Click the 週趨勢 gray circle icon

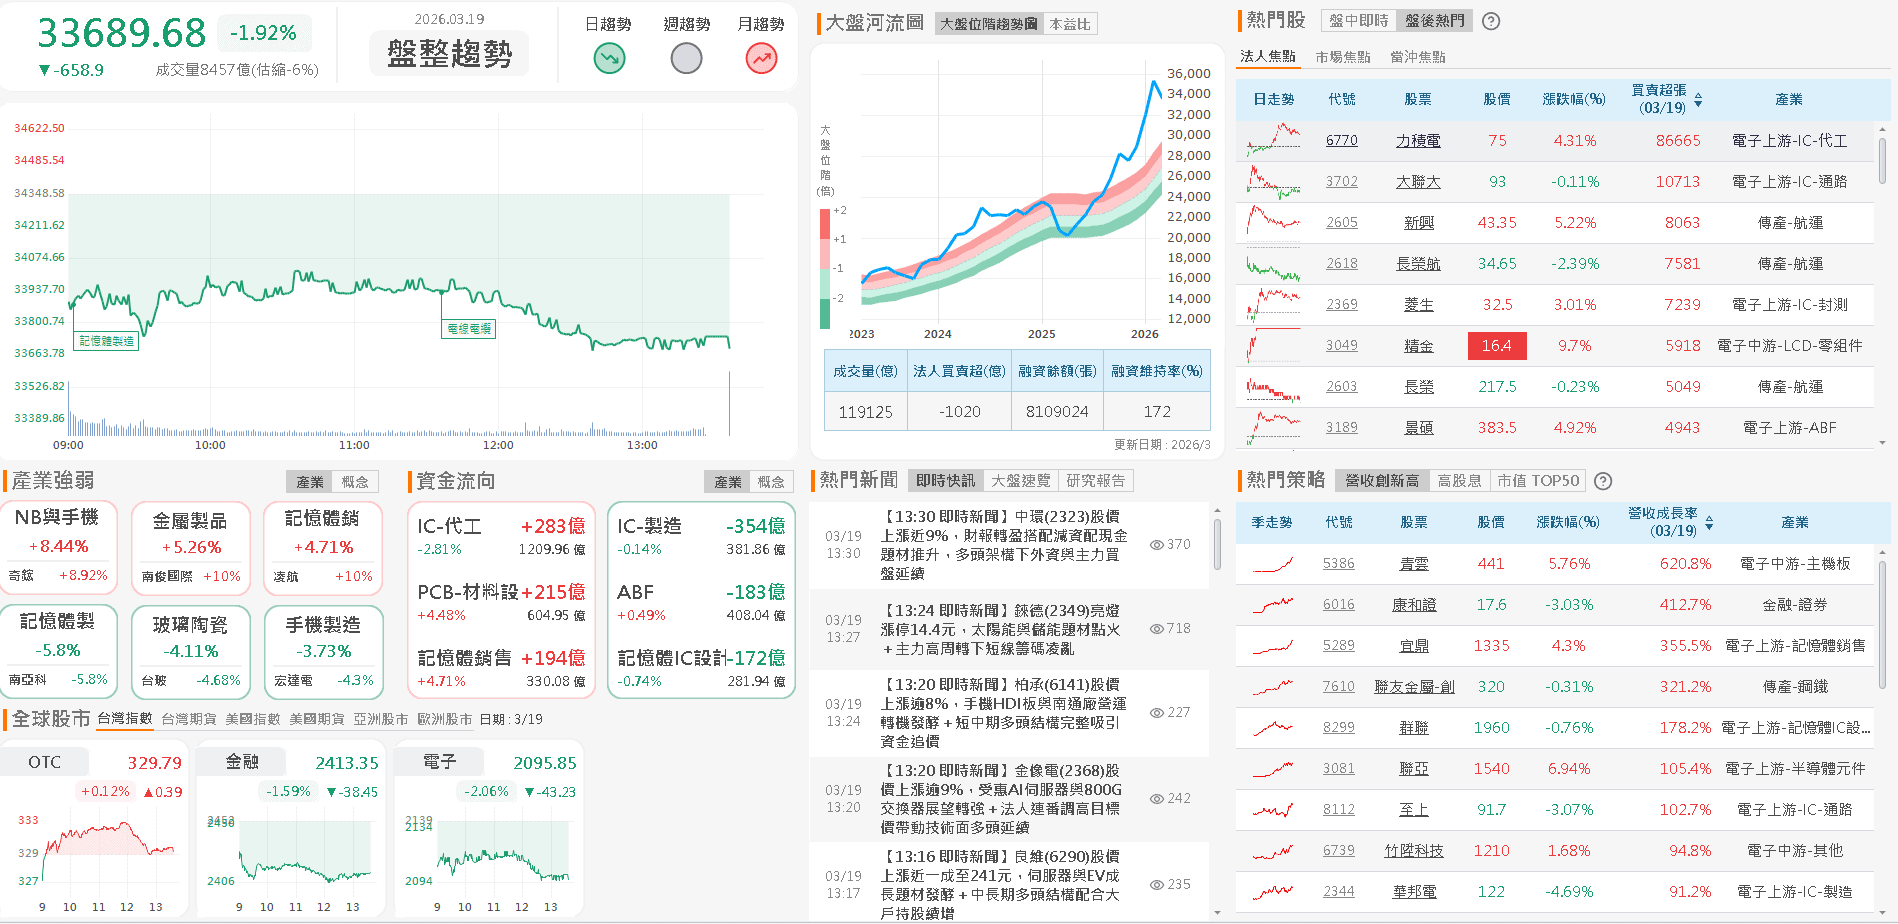coord(685,60)
